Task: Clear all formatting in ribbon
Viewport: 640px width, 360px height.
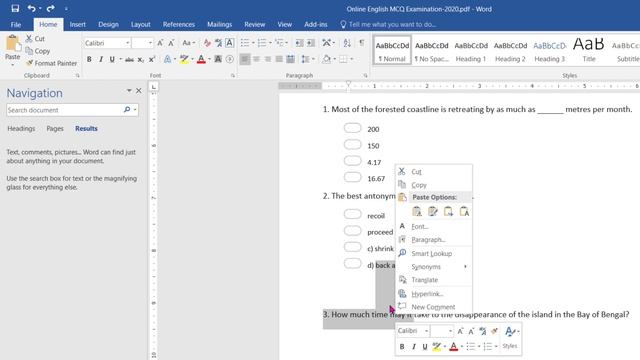Action: (207, 43)
